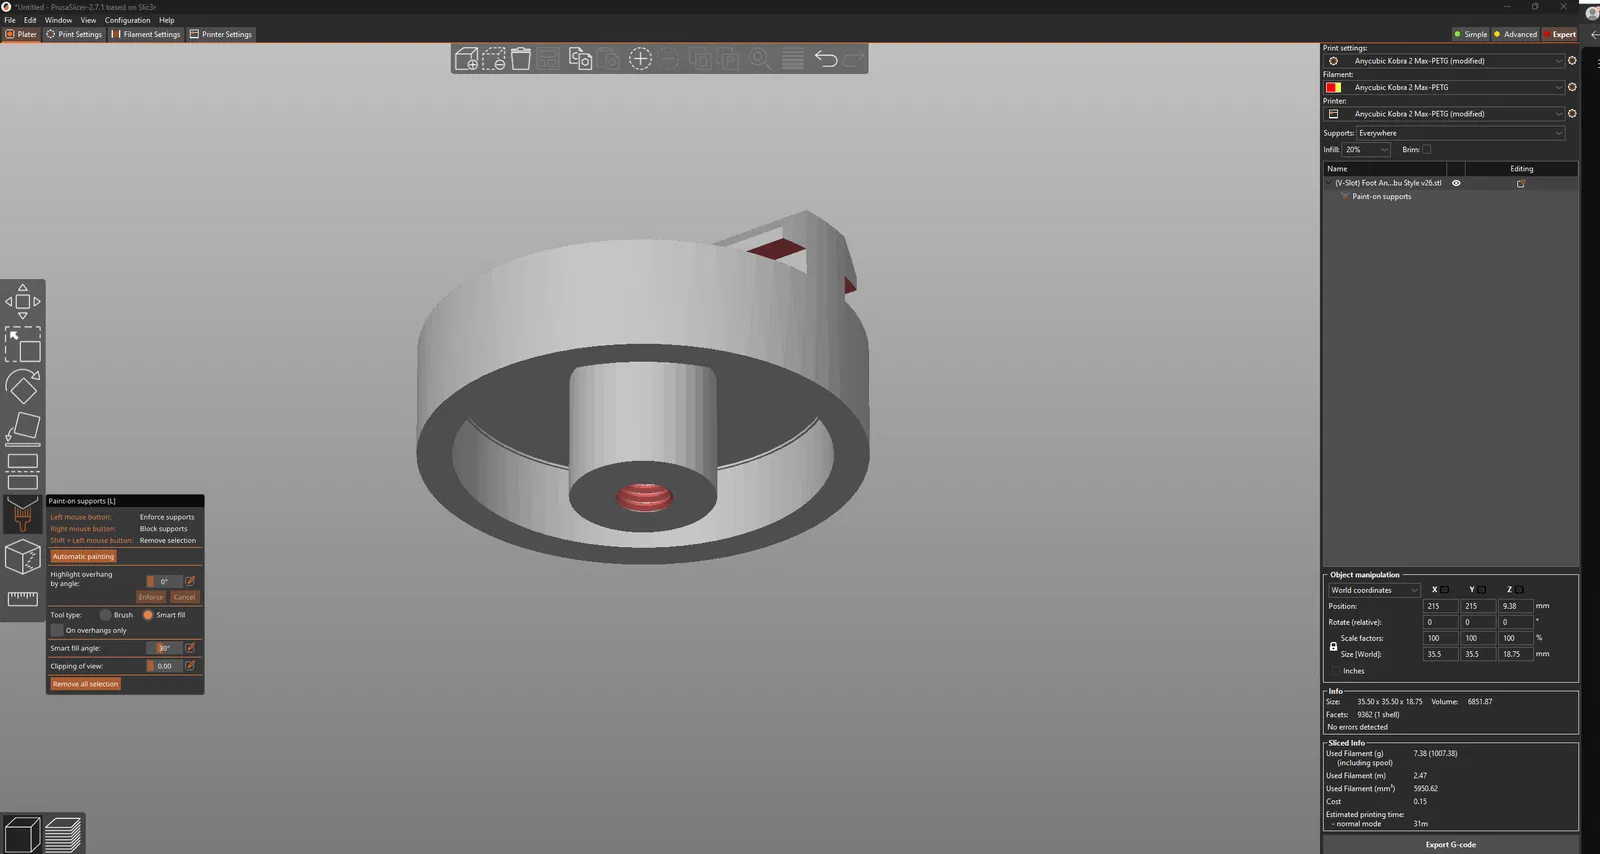1600x854 pixels.
Task: Click the Enforce overhang button
Action: [151, 597]
